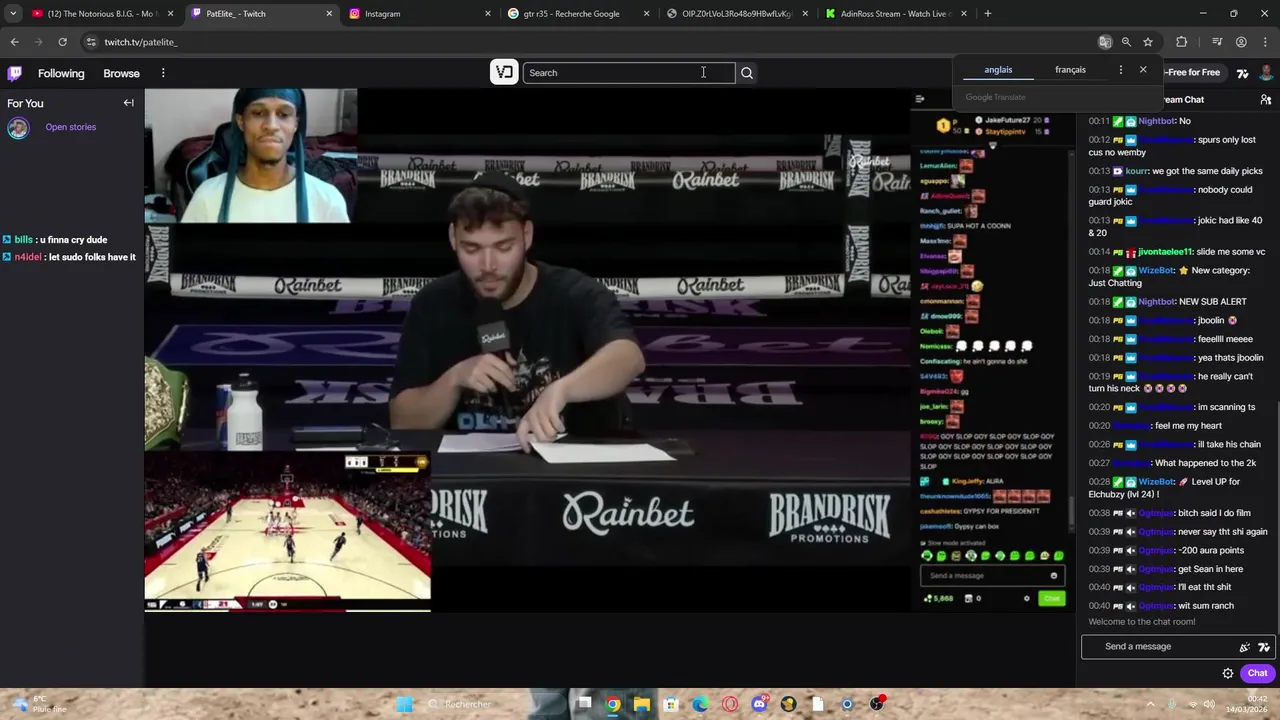Screen dimensions: 1280x720
Task: Focus the Send a message field
Action: [1177, 647]
